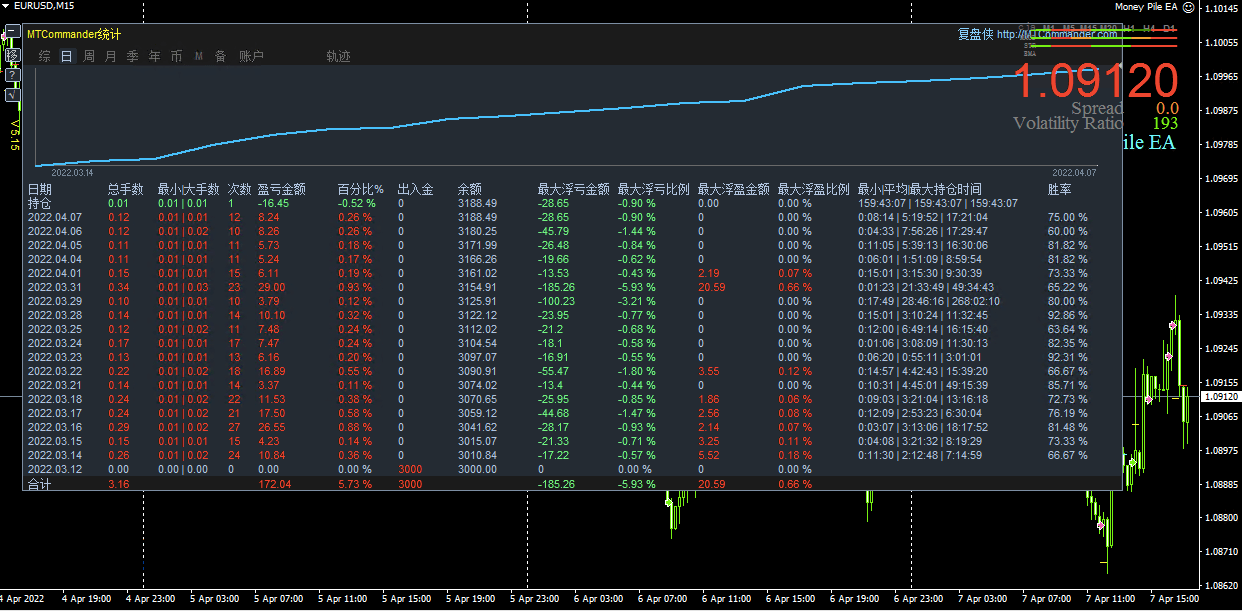Click the total profit value 172.04

[274, 485]
